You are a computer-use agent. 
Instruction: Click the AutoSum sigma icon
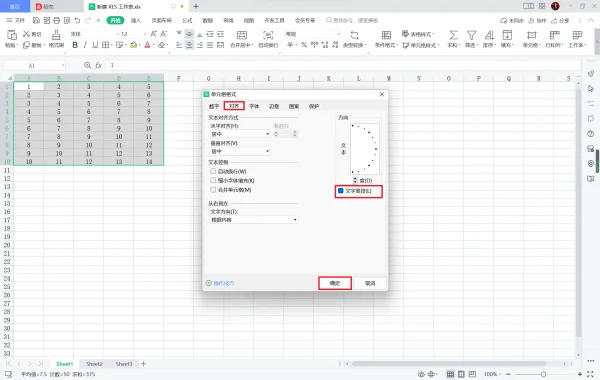(453, 35)
